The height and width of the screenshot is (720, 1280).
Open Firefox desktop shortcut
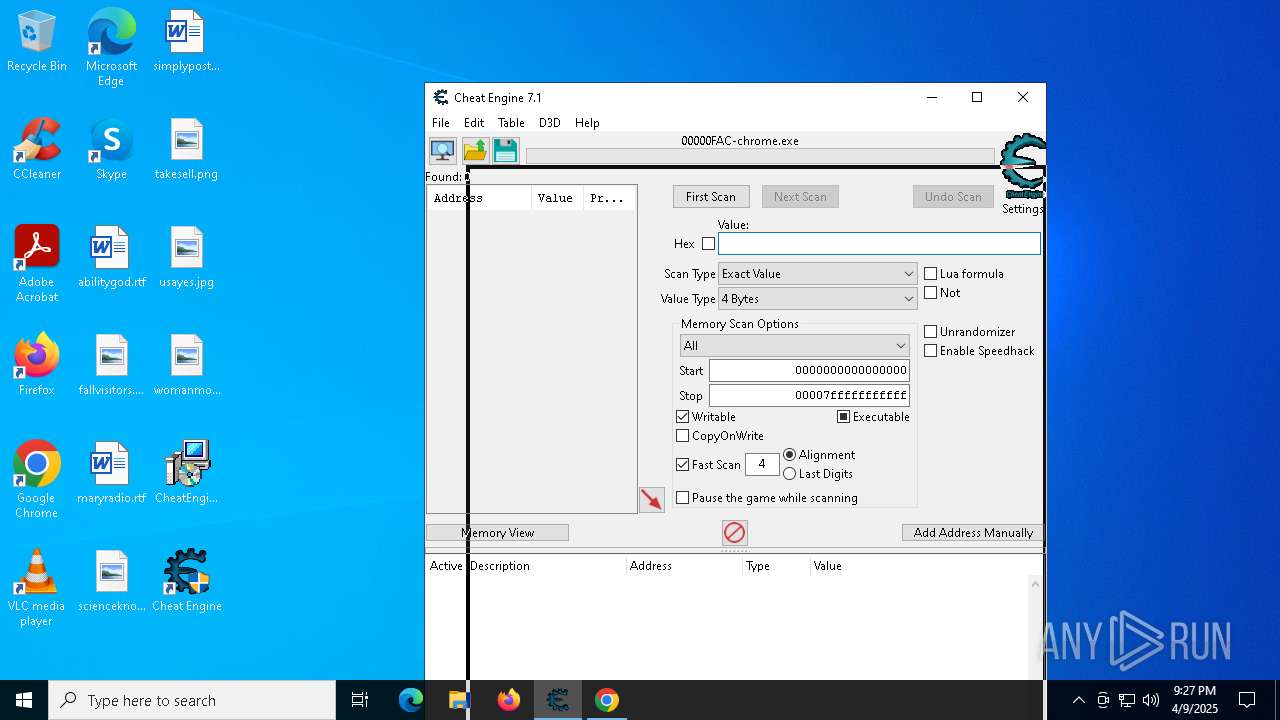[x=37, y=365]
